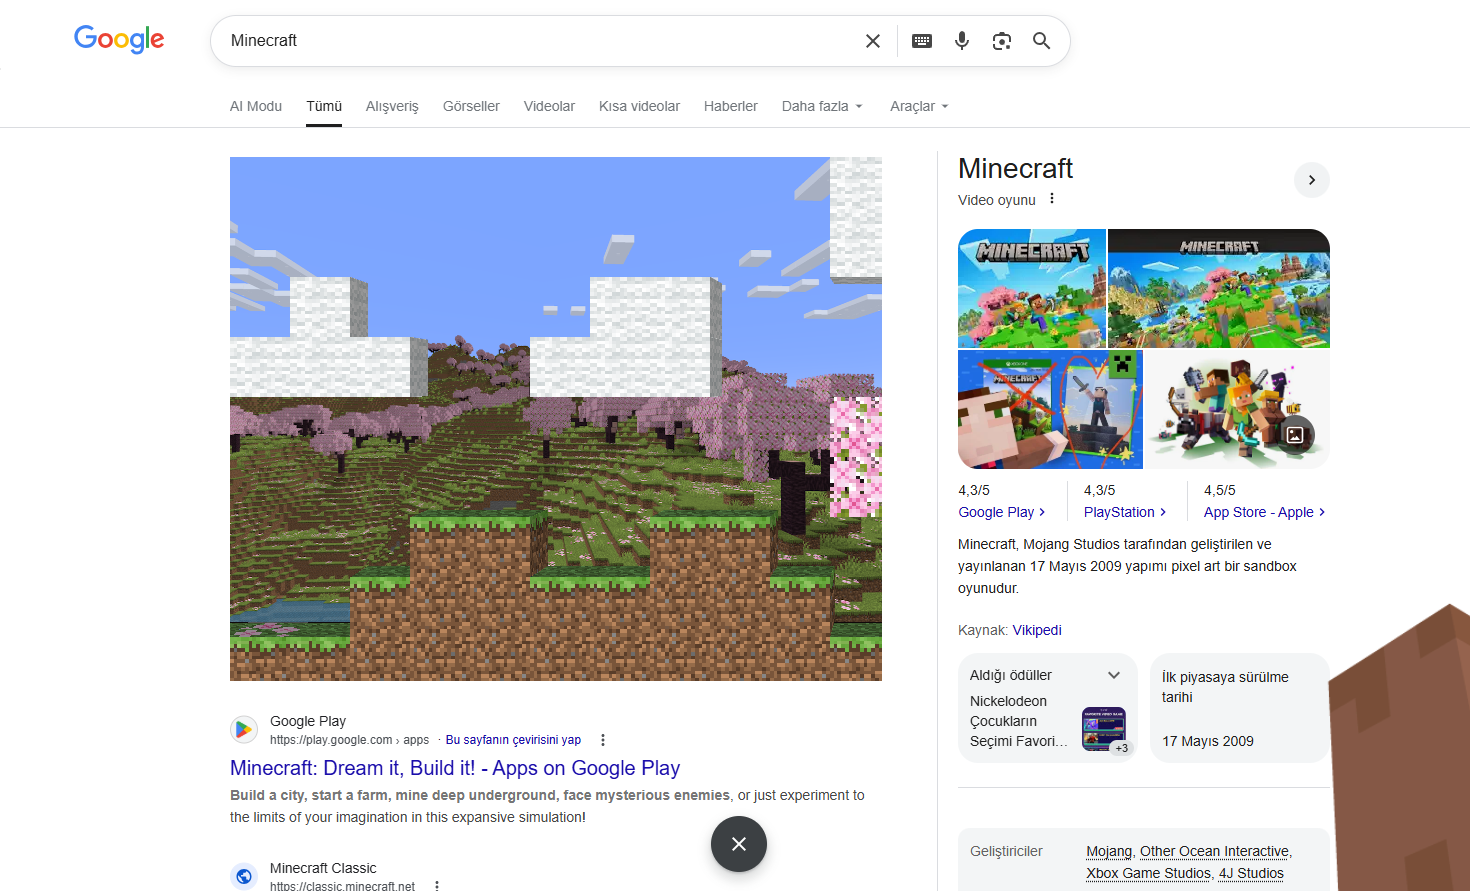
Task: Click the 4J Studios link
Action: point(1251,873)
